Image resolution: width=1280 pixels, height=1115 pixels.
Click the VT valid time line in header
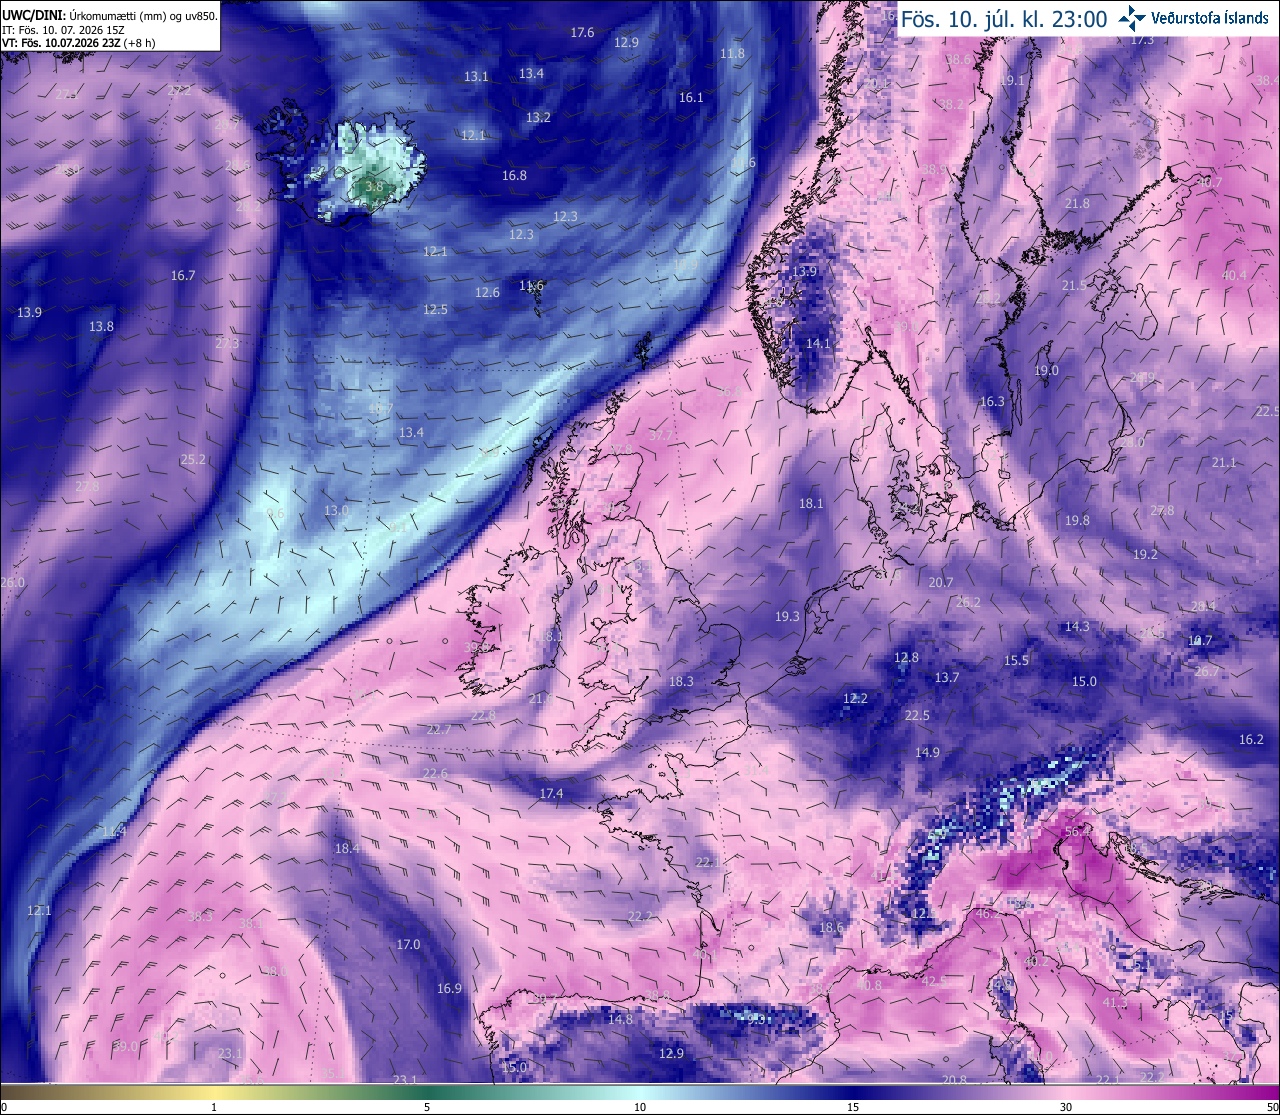(93, 43)
